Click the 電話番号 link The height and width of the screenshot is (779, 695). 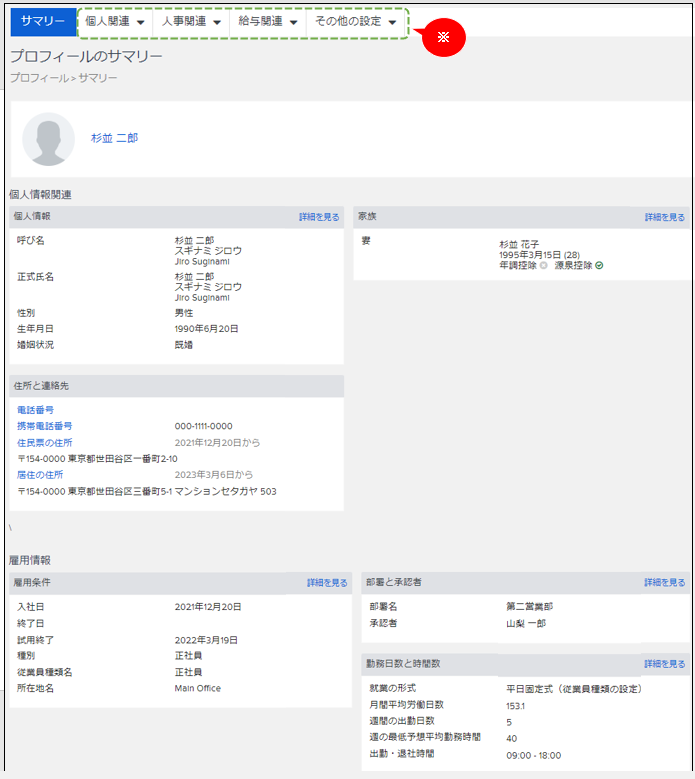(x=36, y=410)
